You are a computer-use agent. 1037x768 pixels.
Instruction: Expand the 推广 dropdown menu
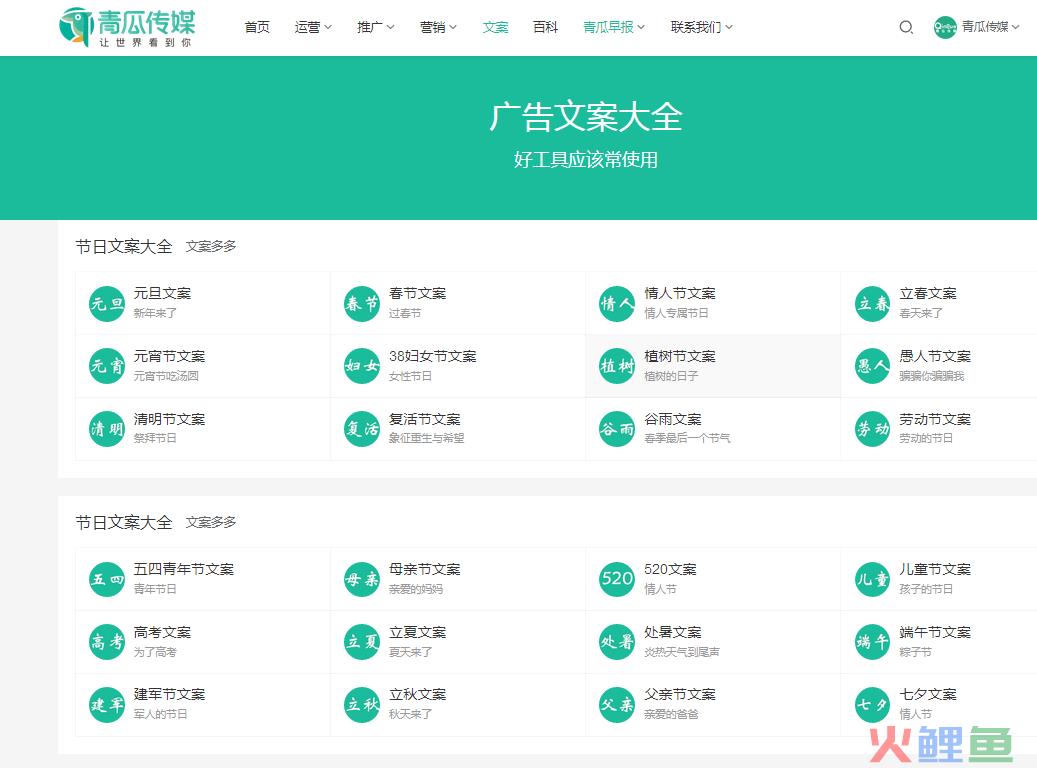[x=376, y=27]
